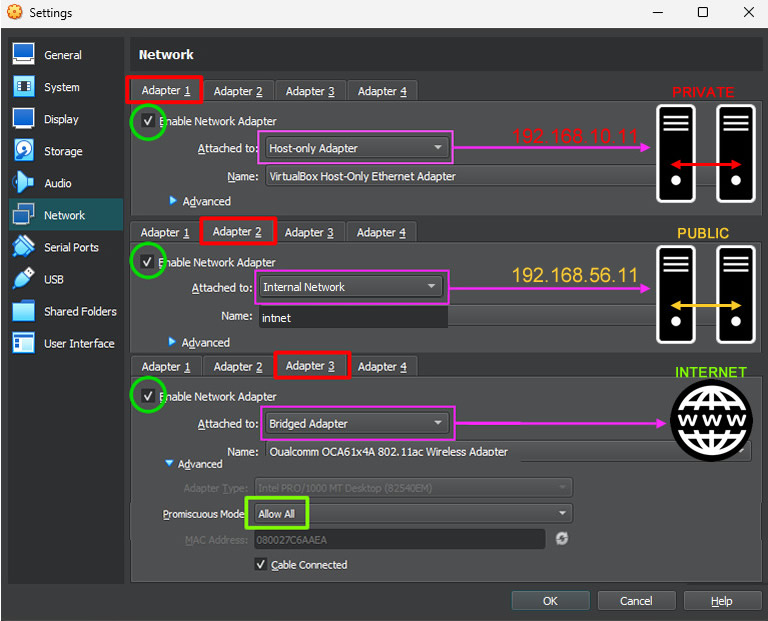Viewport: 768px width, 621px height.
Task: Select Adapter 1 tab in middle row
Action: point(165,232)
